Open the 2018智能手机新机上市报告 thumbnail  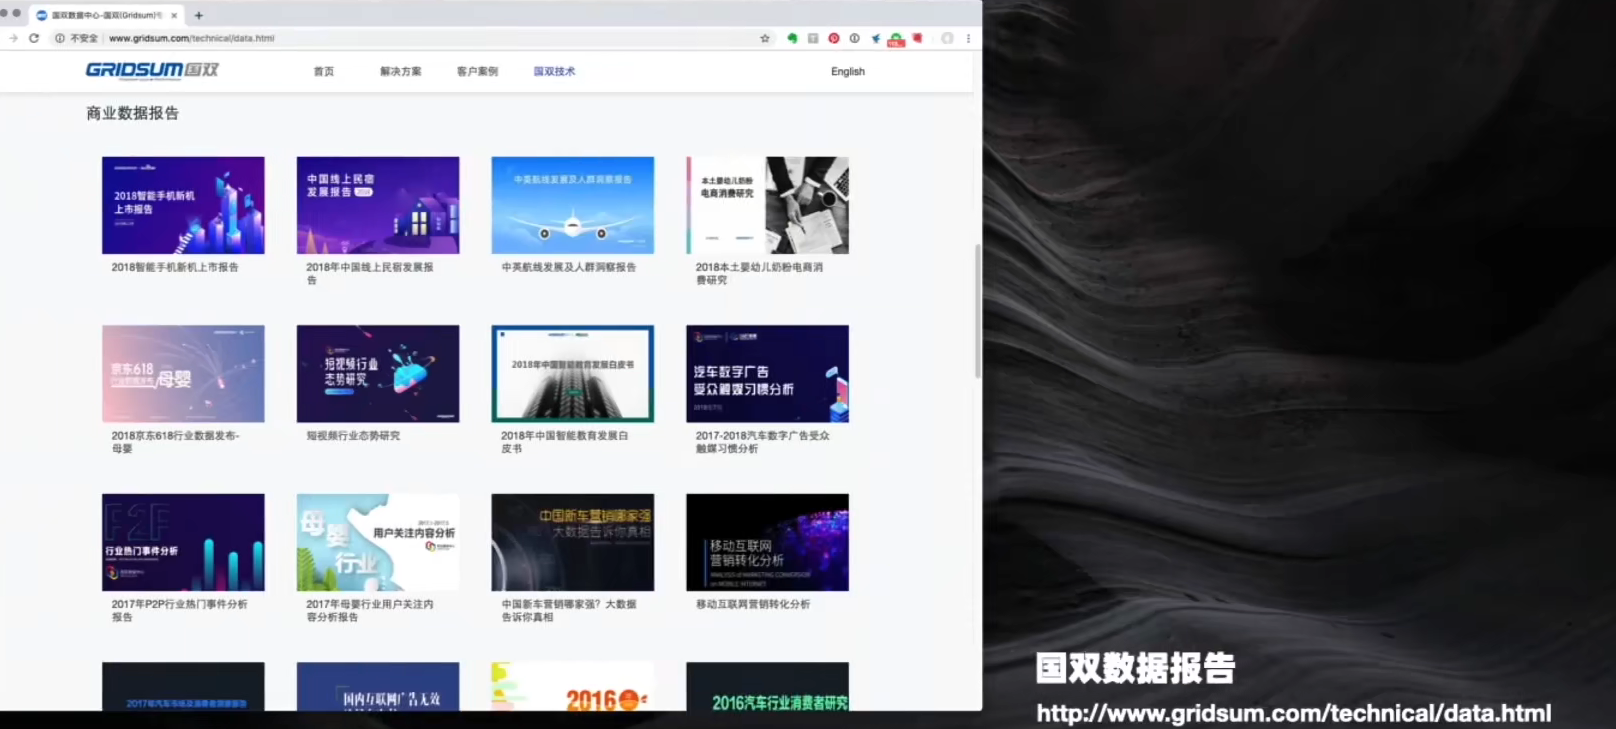tap(183, 205)
